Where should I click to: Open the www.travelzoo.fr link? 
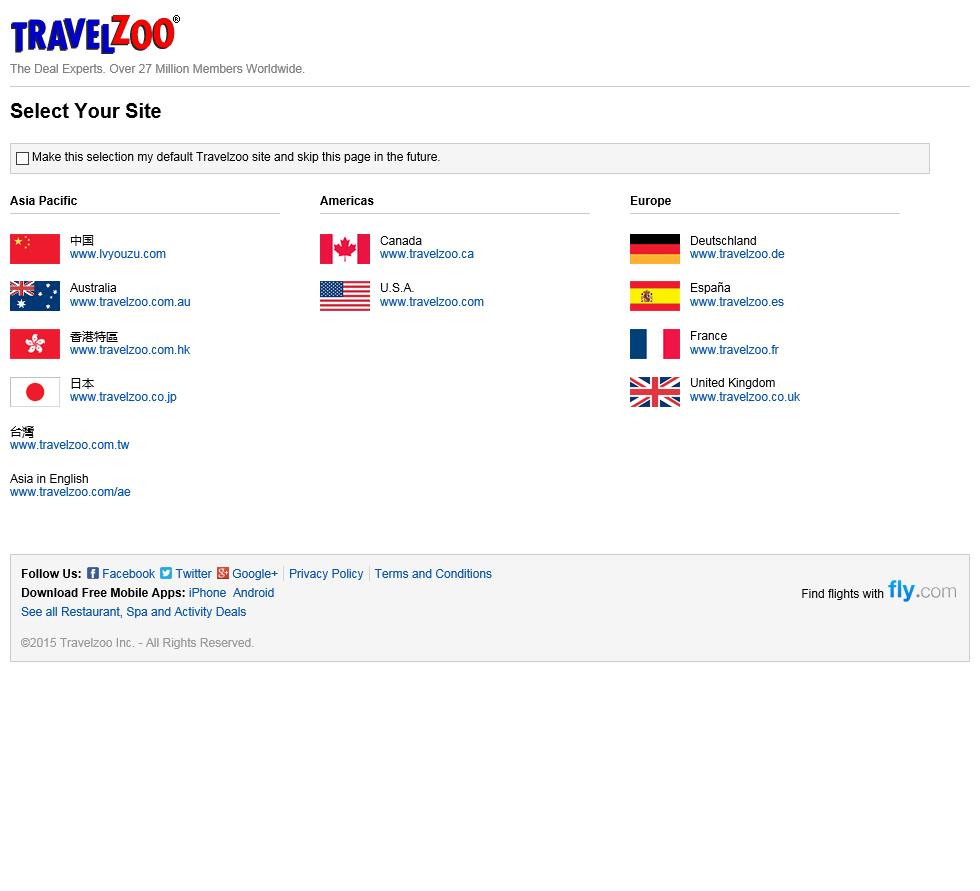734,350
